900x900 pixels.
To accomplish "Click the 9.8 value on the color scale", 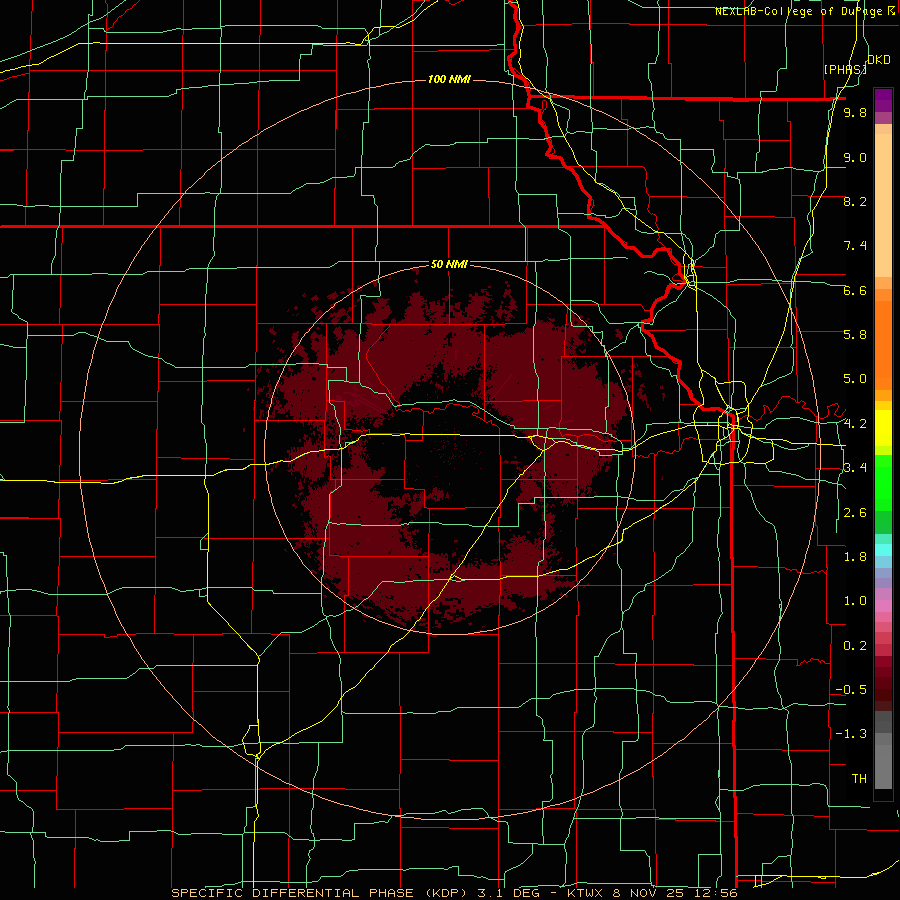I will pos(855,113).
